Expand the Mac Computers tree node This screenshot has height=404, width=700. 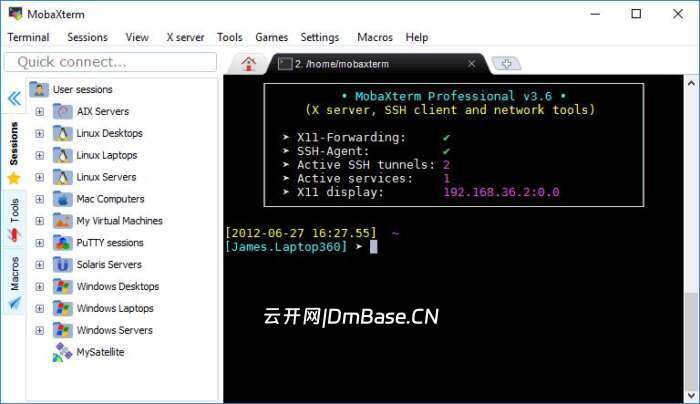tap(40, 199)
